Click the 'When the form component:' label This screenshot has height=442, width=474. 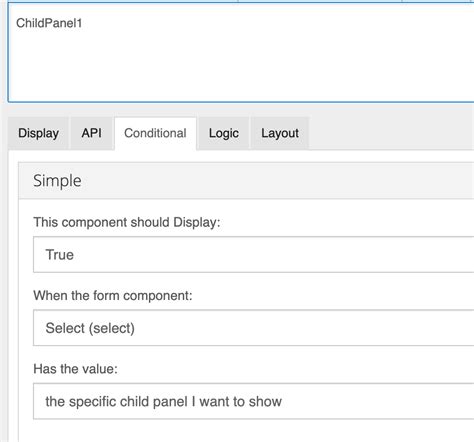[113, 295]
